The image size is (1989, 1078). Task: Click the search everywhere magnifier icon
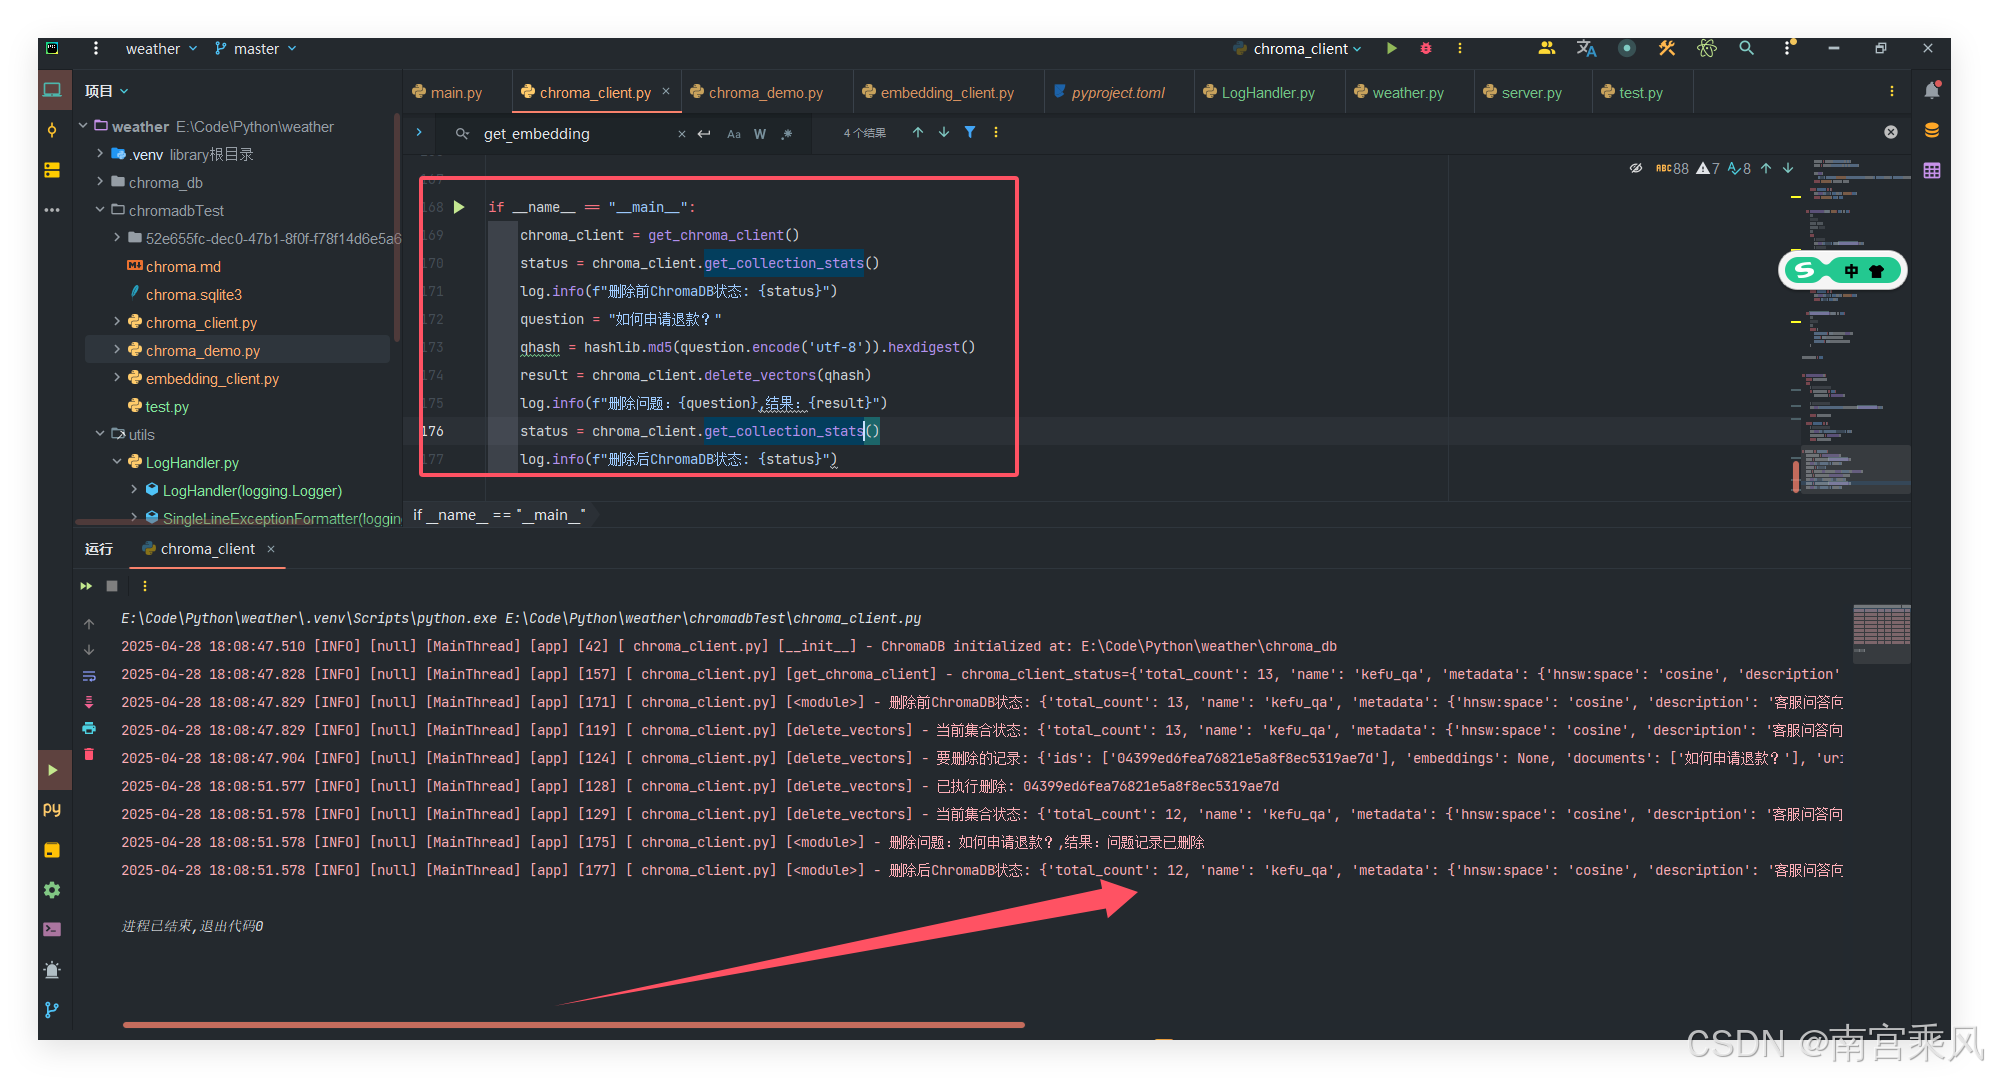[x=1746, y=48]
